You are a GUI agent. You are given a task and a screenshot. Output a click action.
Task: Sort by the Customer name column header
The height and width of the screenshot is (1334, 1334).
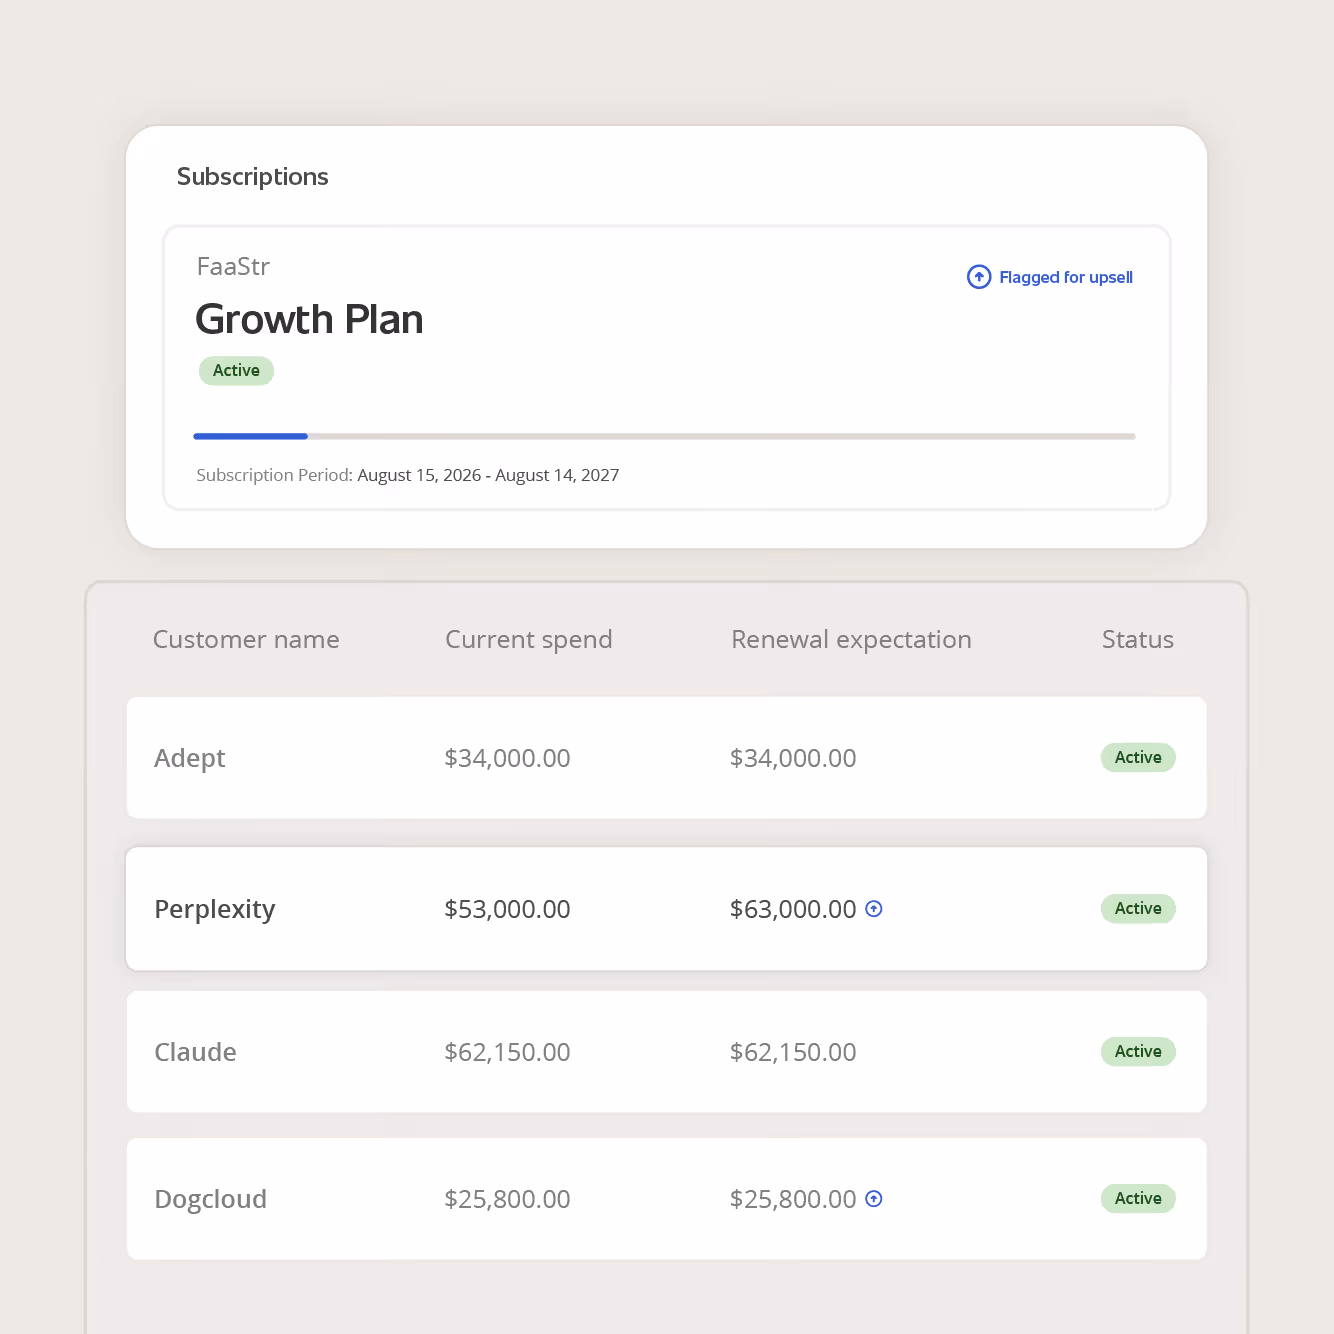pos(246,639)
